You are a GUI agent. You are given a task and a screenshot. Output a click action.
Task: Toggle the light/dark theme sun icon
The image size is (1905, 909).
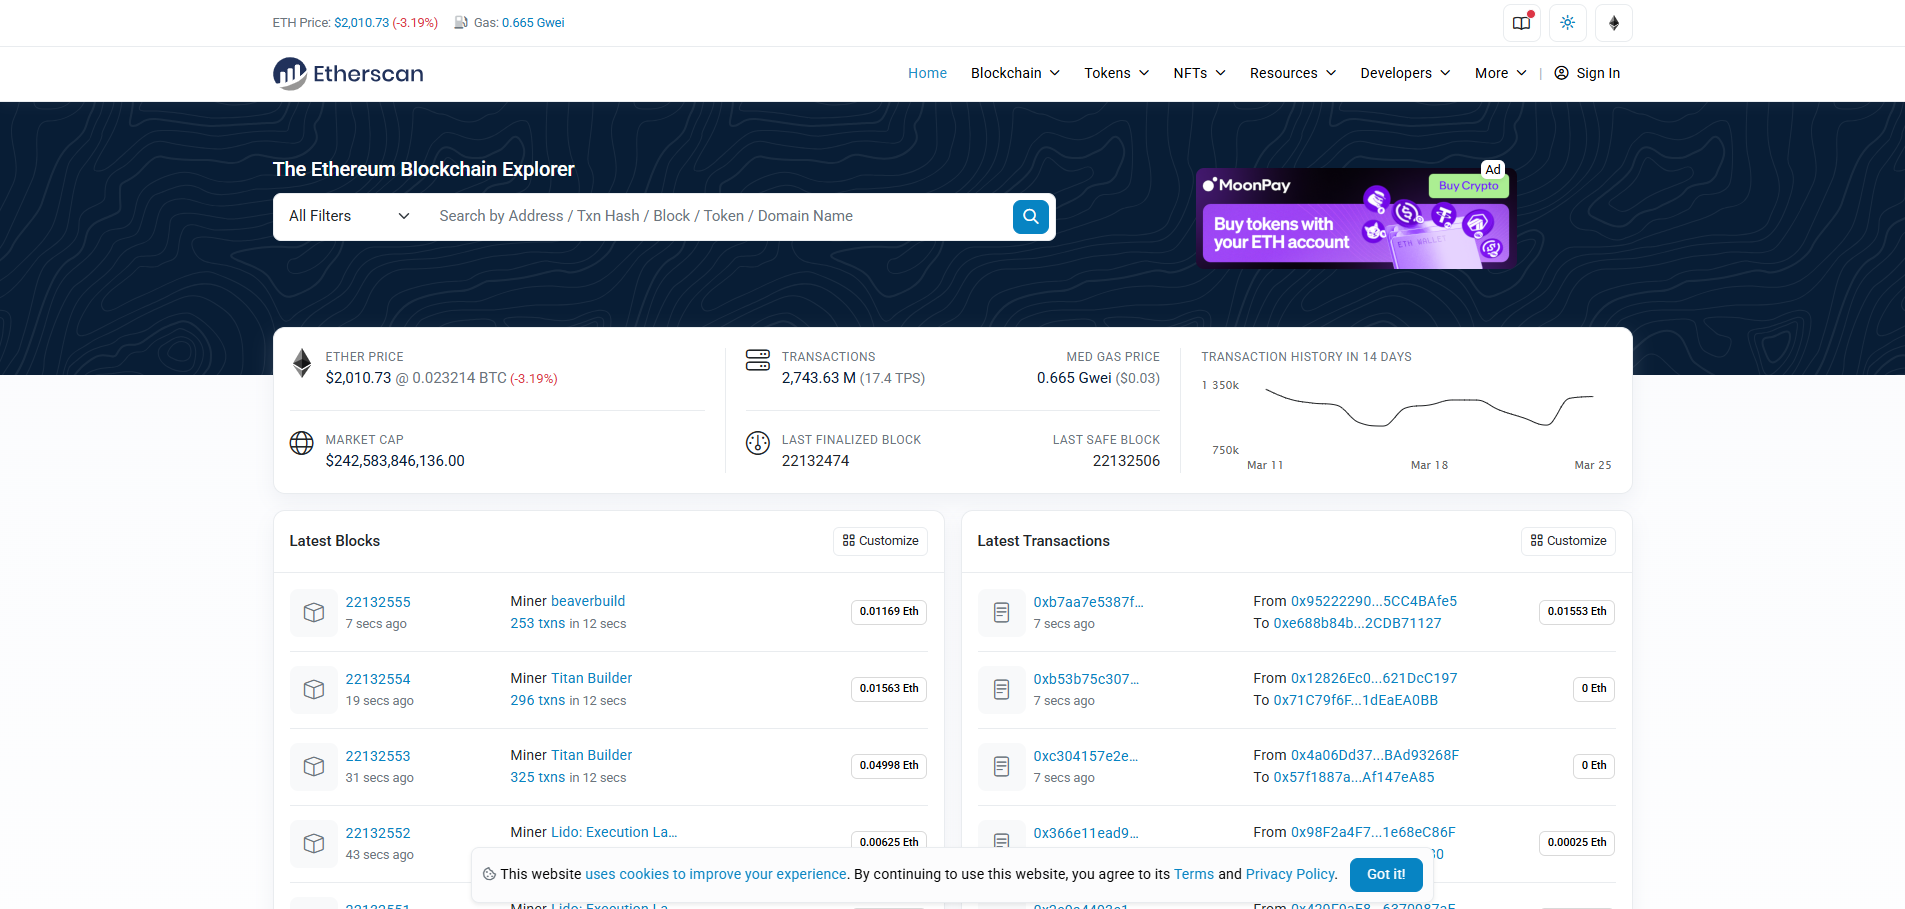click(x=1566, y=22)
